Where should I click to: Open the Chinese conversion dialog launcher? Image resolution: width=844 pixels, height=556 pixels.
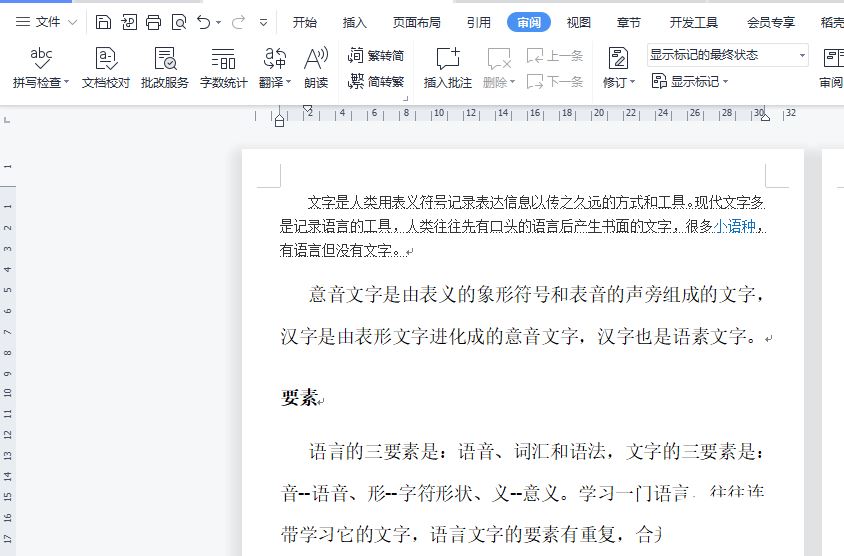(406, 98)
